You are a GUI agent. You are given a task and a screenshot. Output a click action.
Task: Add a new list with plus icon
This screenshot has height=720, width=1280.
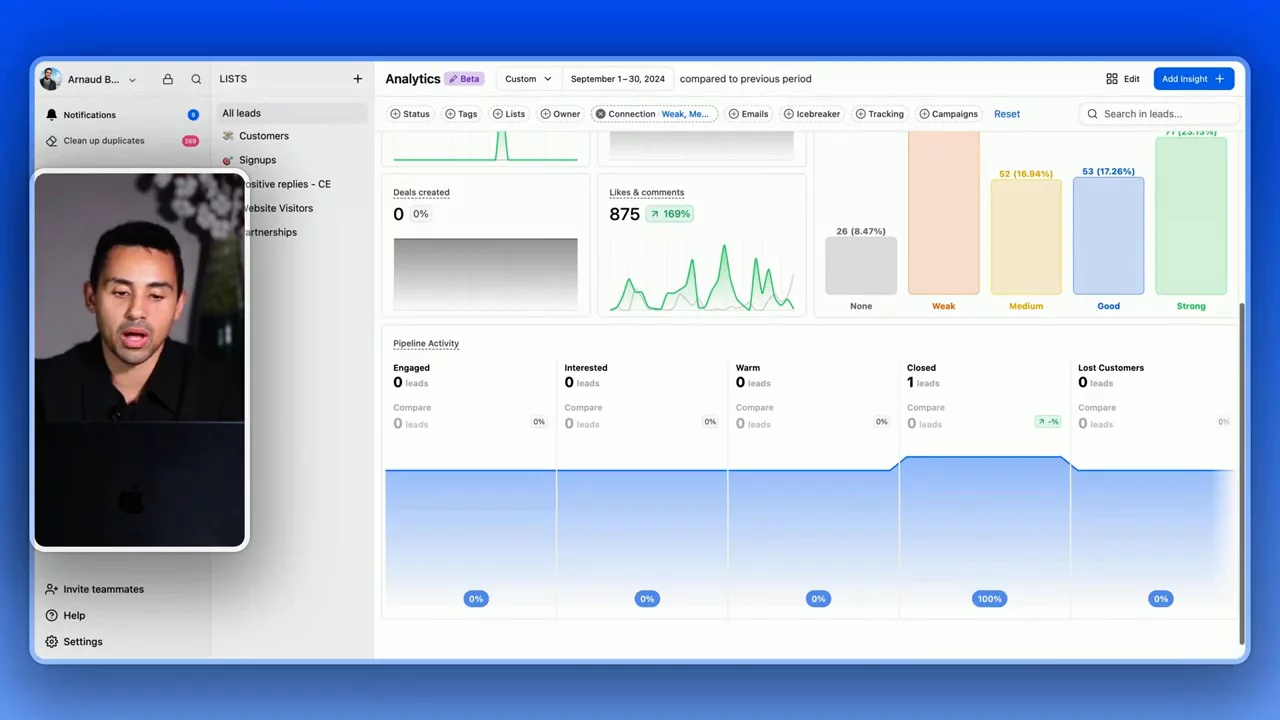coord(358,79)
